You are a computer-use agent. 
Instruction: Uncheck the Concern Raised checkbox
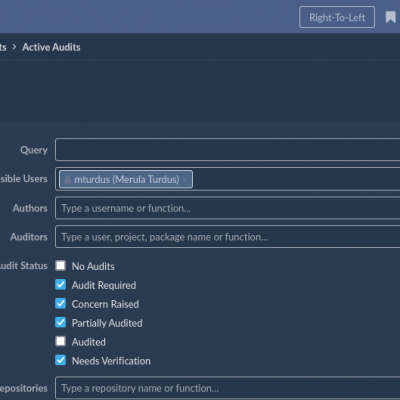pos(61,303)
